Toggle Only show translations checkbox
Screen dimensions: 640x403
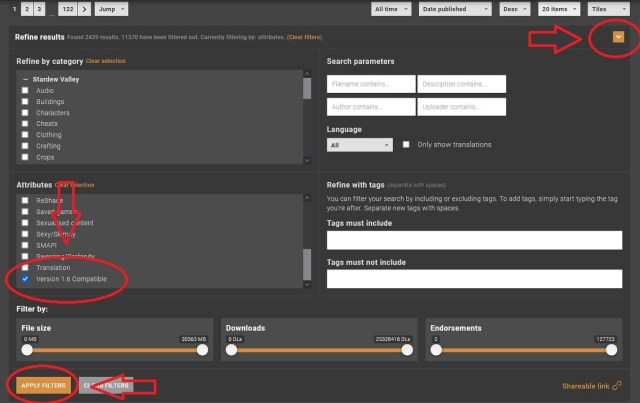tap(406, 144)
